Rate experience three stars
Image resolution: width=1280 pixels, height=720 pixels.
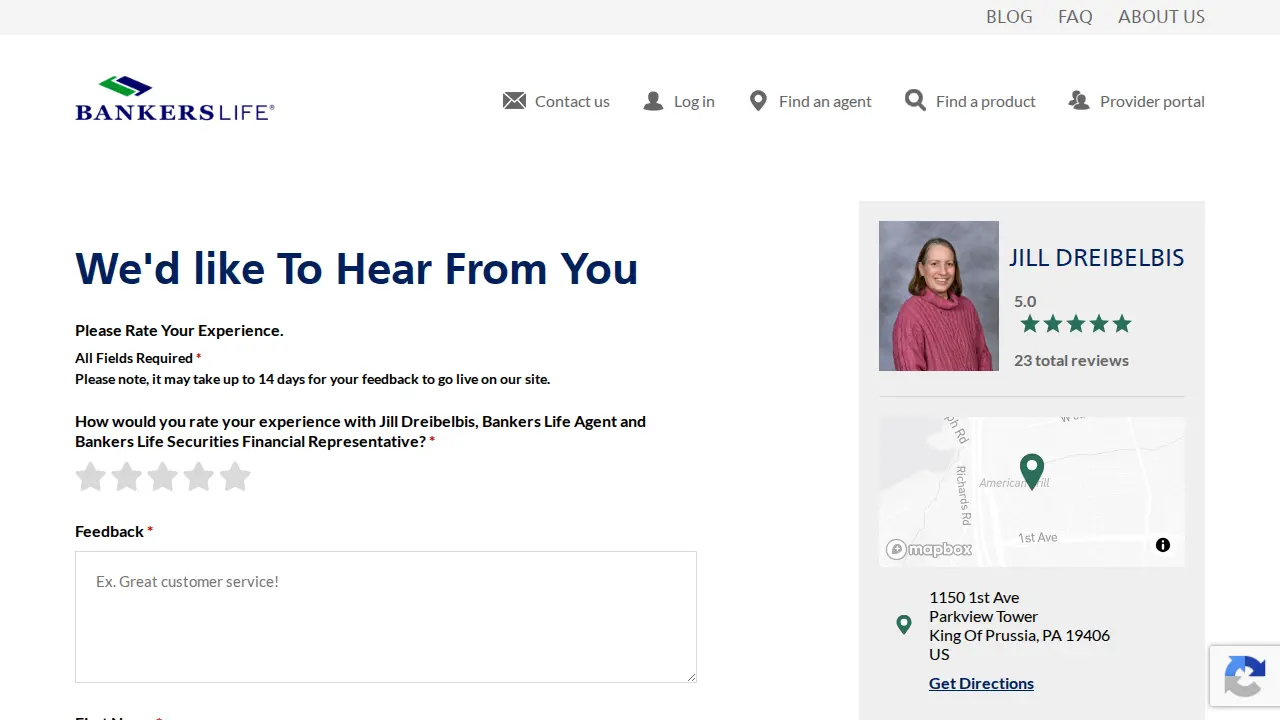(x=163, y=477)
